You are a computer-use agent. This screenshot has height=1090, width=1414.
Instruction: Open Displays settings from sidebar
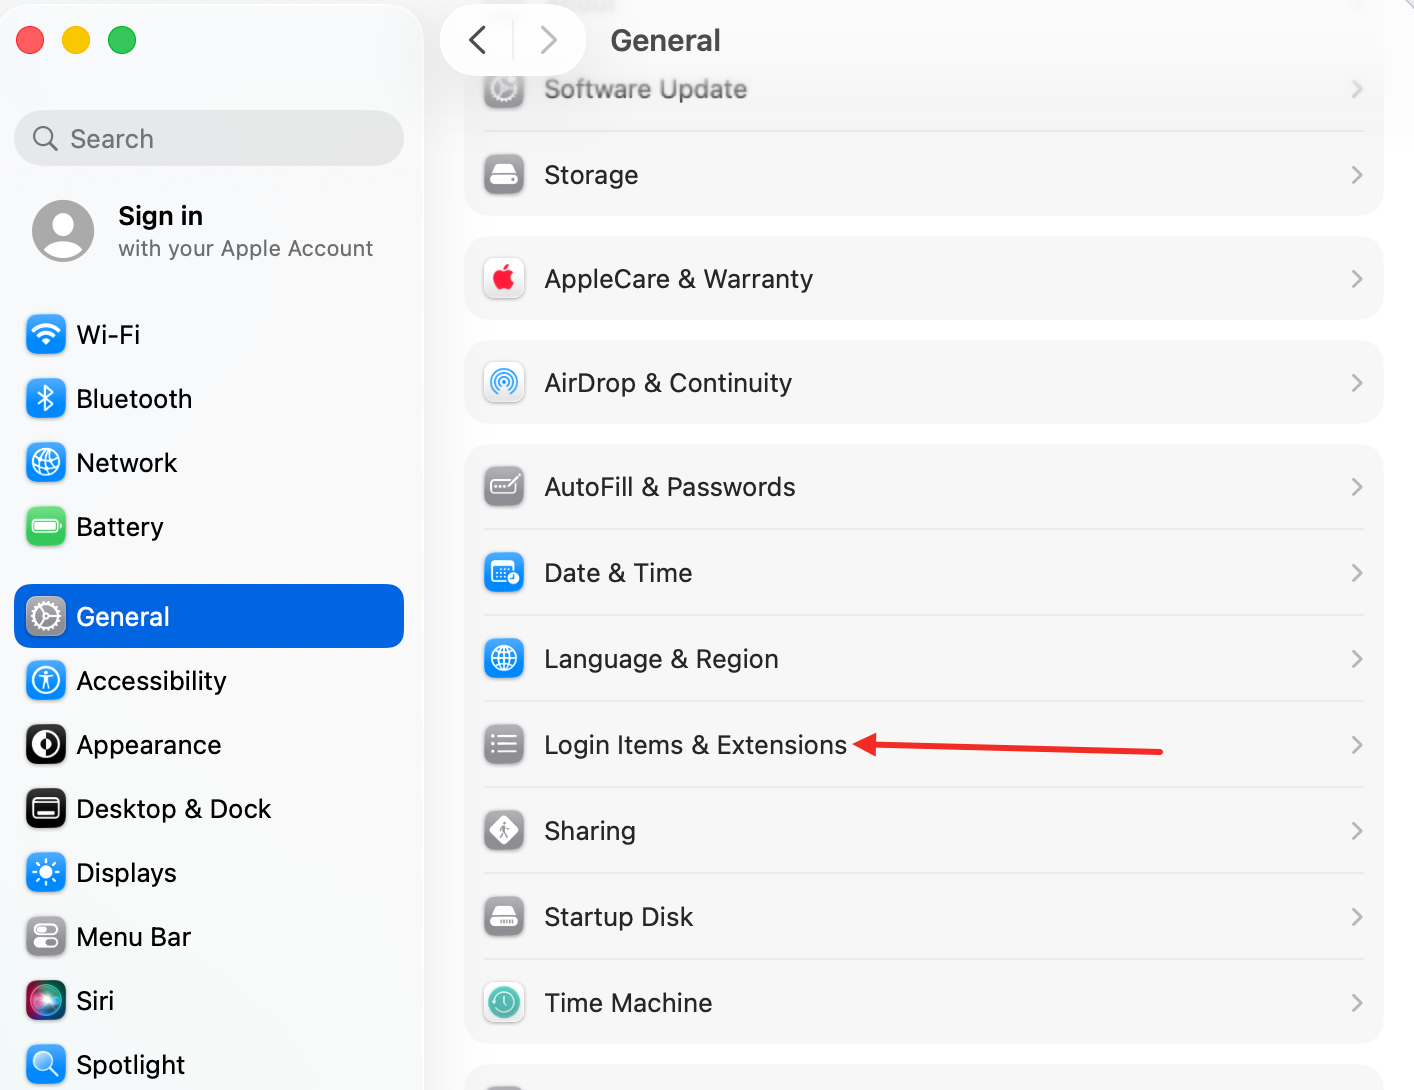pos(209,873)
